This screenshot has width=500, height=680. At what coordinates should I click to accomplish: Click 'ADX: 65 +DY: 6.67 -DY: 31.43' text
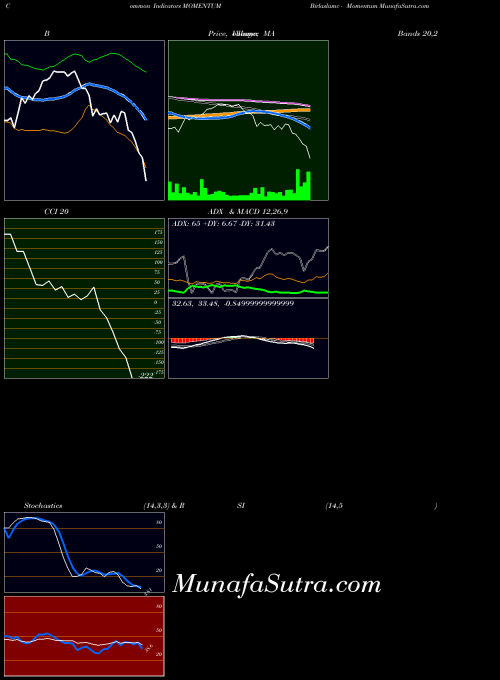[x=223, y=224]
